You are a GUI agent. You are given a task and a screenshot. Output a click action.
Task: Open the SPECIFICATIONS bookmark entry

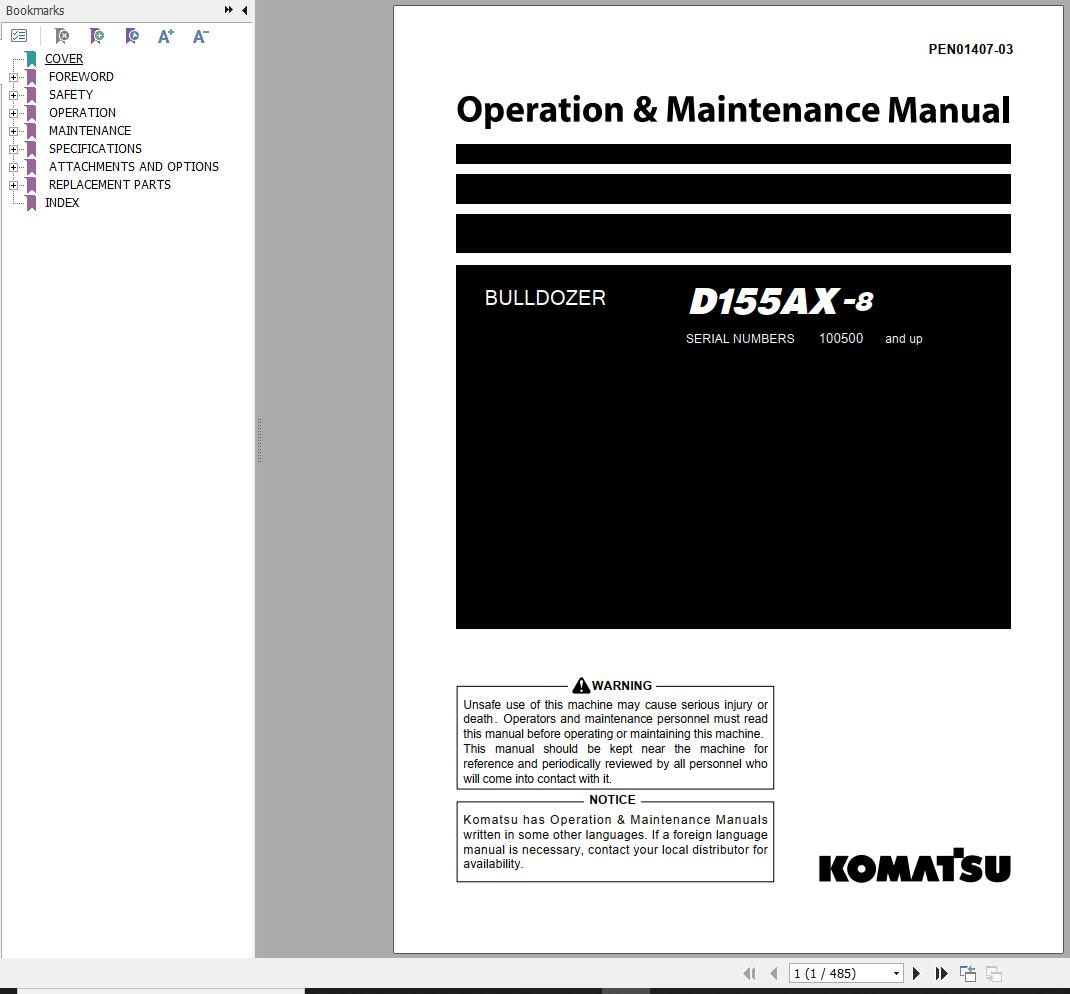[x=94, y=148]
